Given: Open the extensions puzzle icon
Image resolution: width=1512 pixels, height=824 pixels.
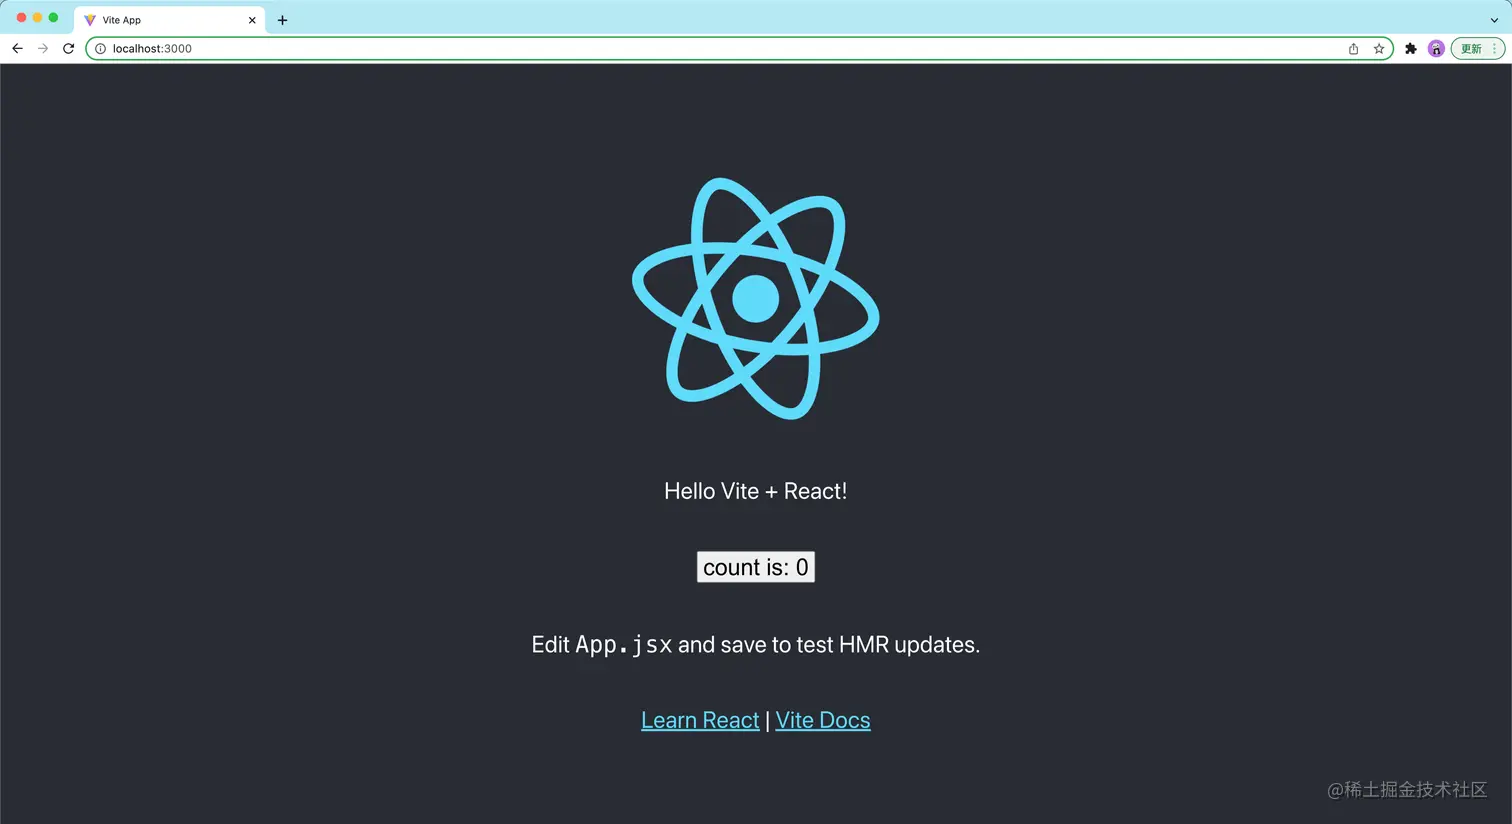Looking at the screenshot, I should [x=1411, y=48].
